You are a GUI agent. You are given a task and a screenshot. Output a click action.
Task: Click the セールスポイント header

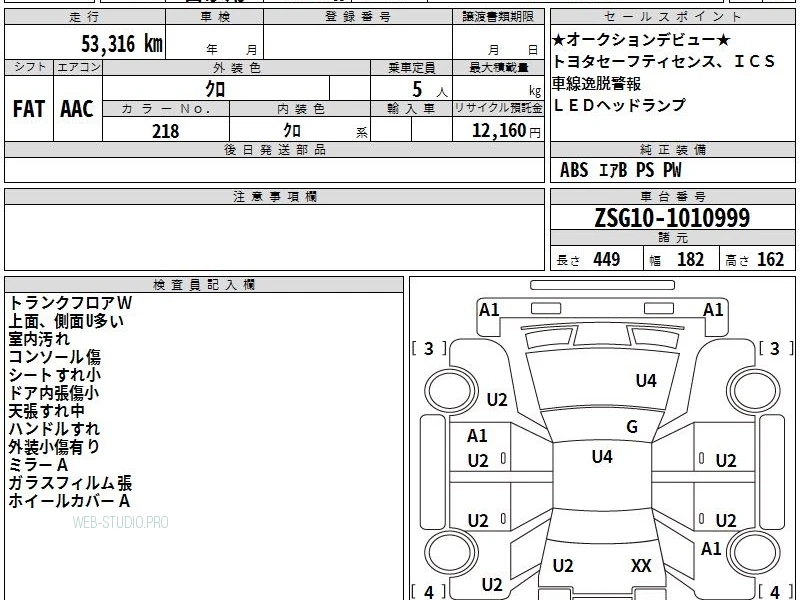coord(672,17)
